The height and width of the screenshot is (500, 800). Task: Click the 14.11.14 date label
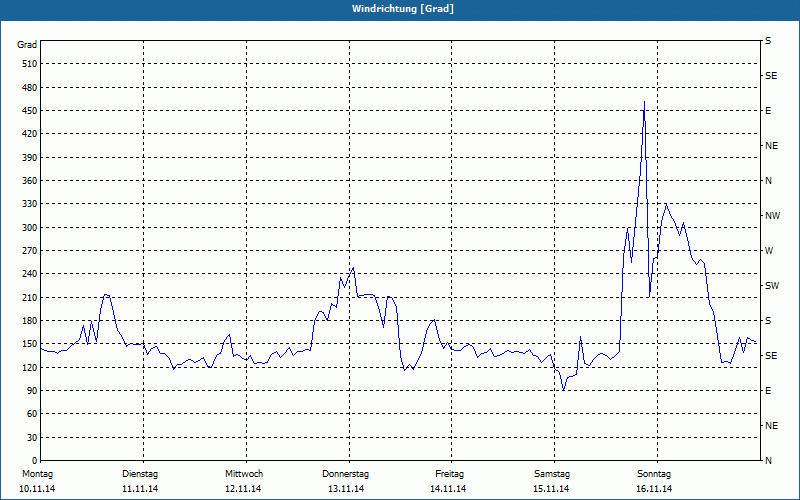tap(448, 489)
